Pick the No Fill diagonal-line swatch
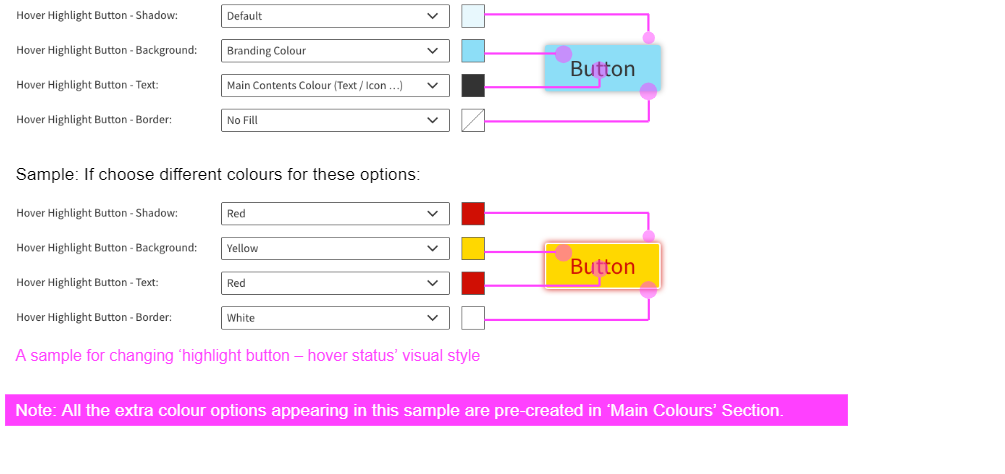 point(473,120)
